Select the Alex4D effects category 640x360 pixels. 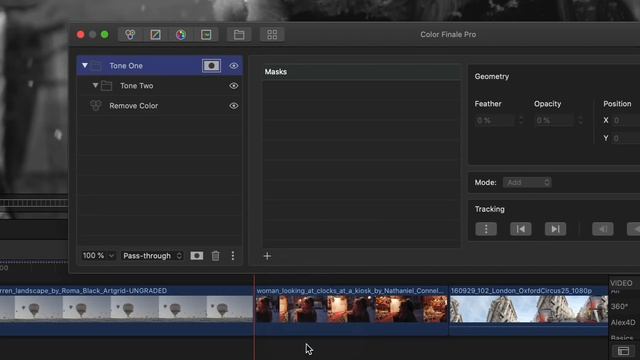(x=623, y=322)
